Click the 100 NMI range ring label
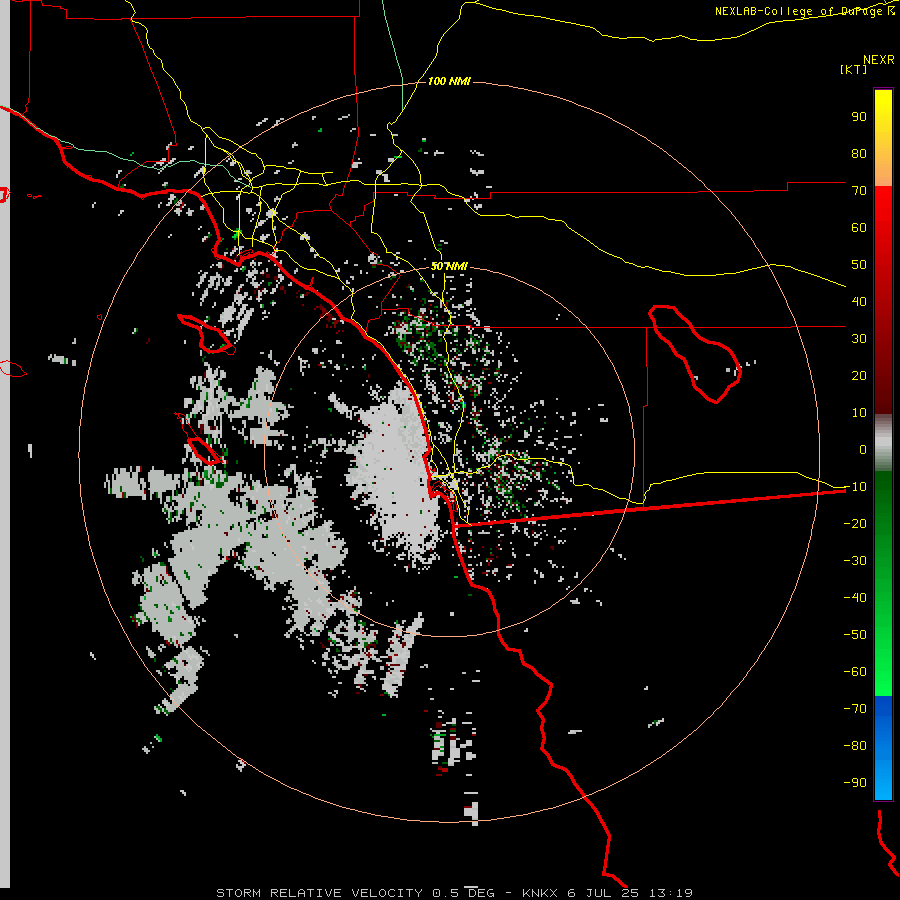 449,82
